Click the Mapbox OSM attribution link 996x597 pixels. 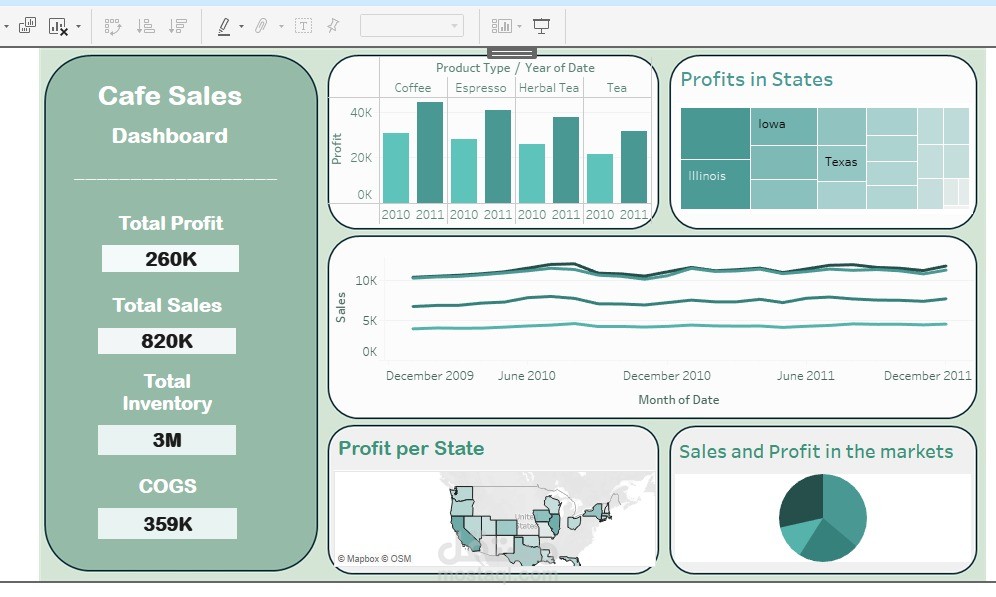[x=374, y=559]
